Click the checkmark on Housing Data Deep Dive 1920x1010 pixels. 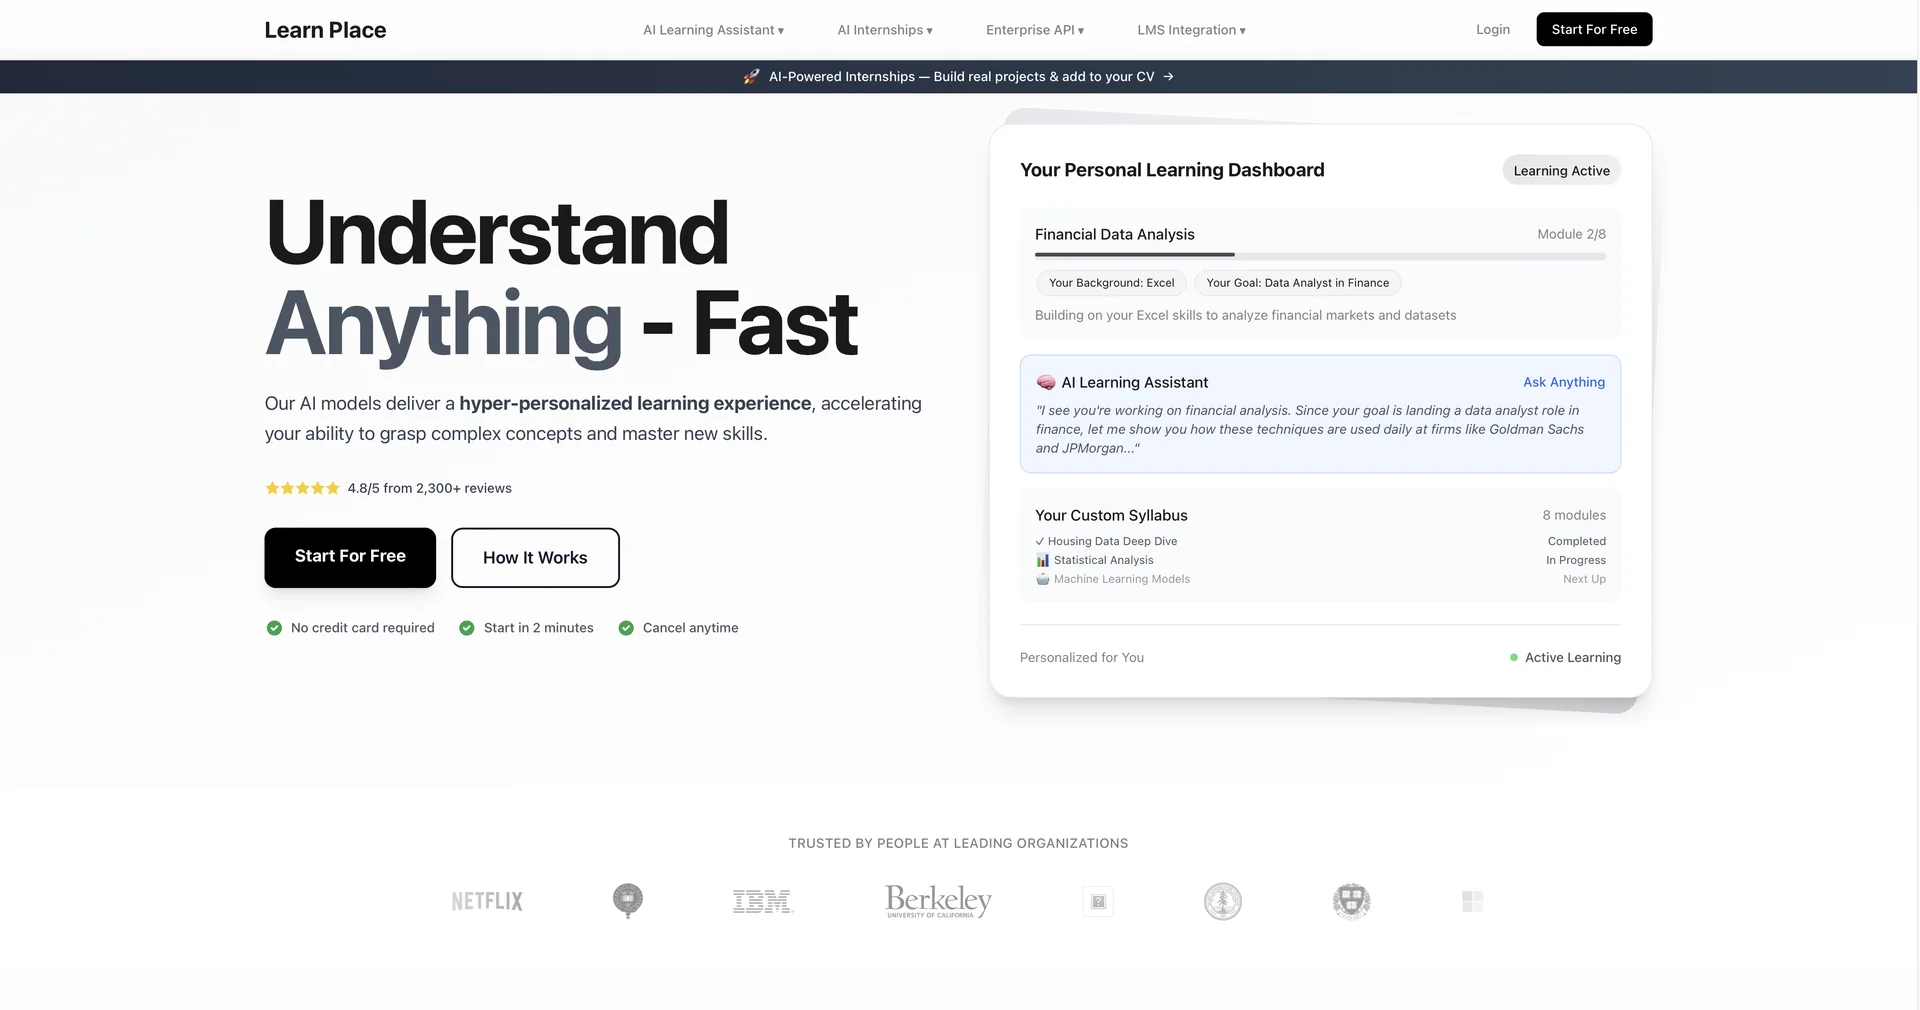click(1040, 541)
